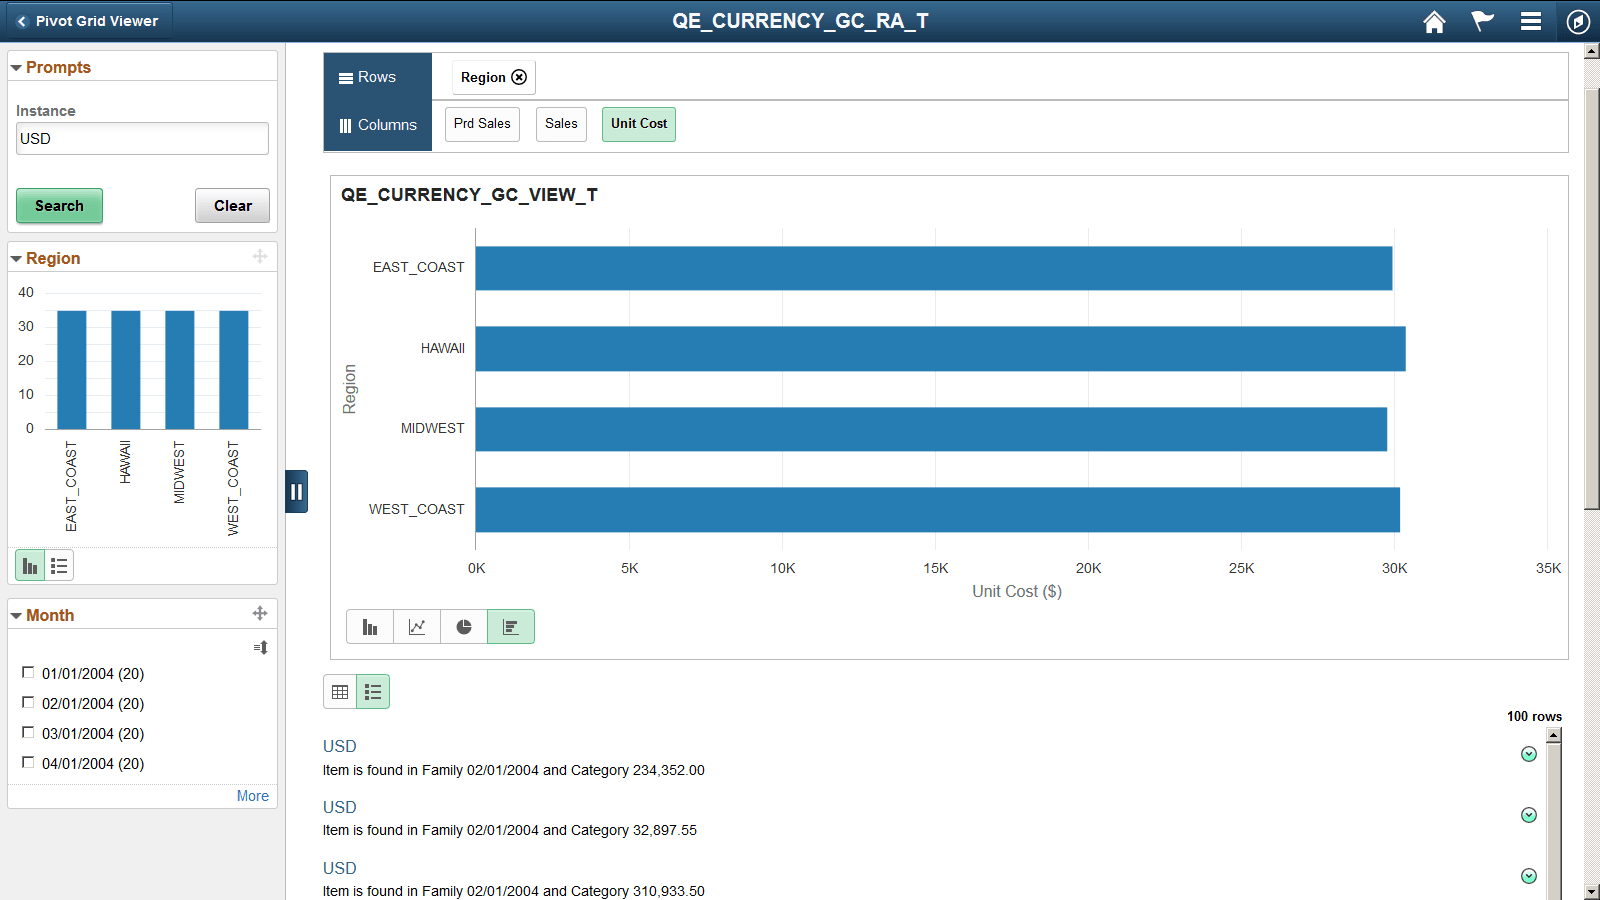
Task: Open More in the Month facet
Action: click(x=252, y=795)
